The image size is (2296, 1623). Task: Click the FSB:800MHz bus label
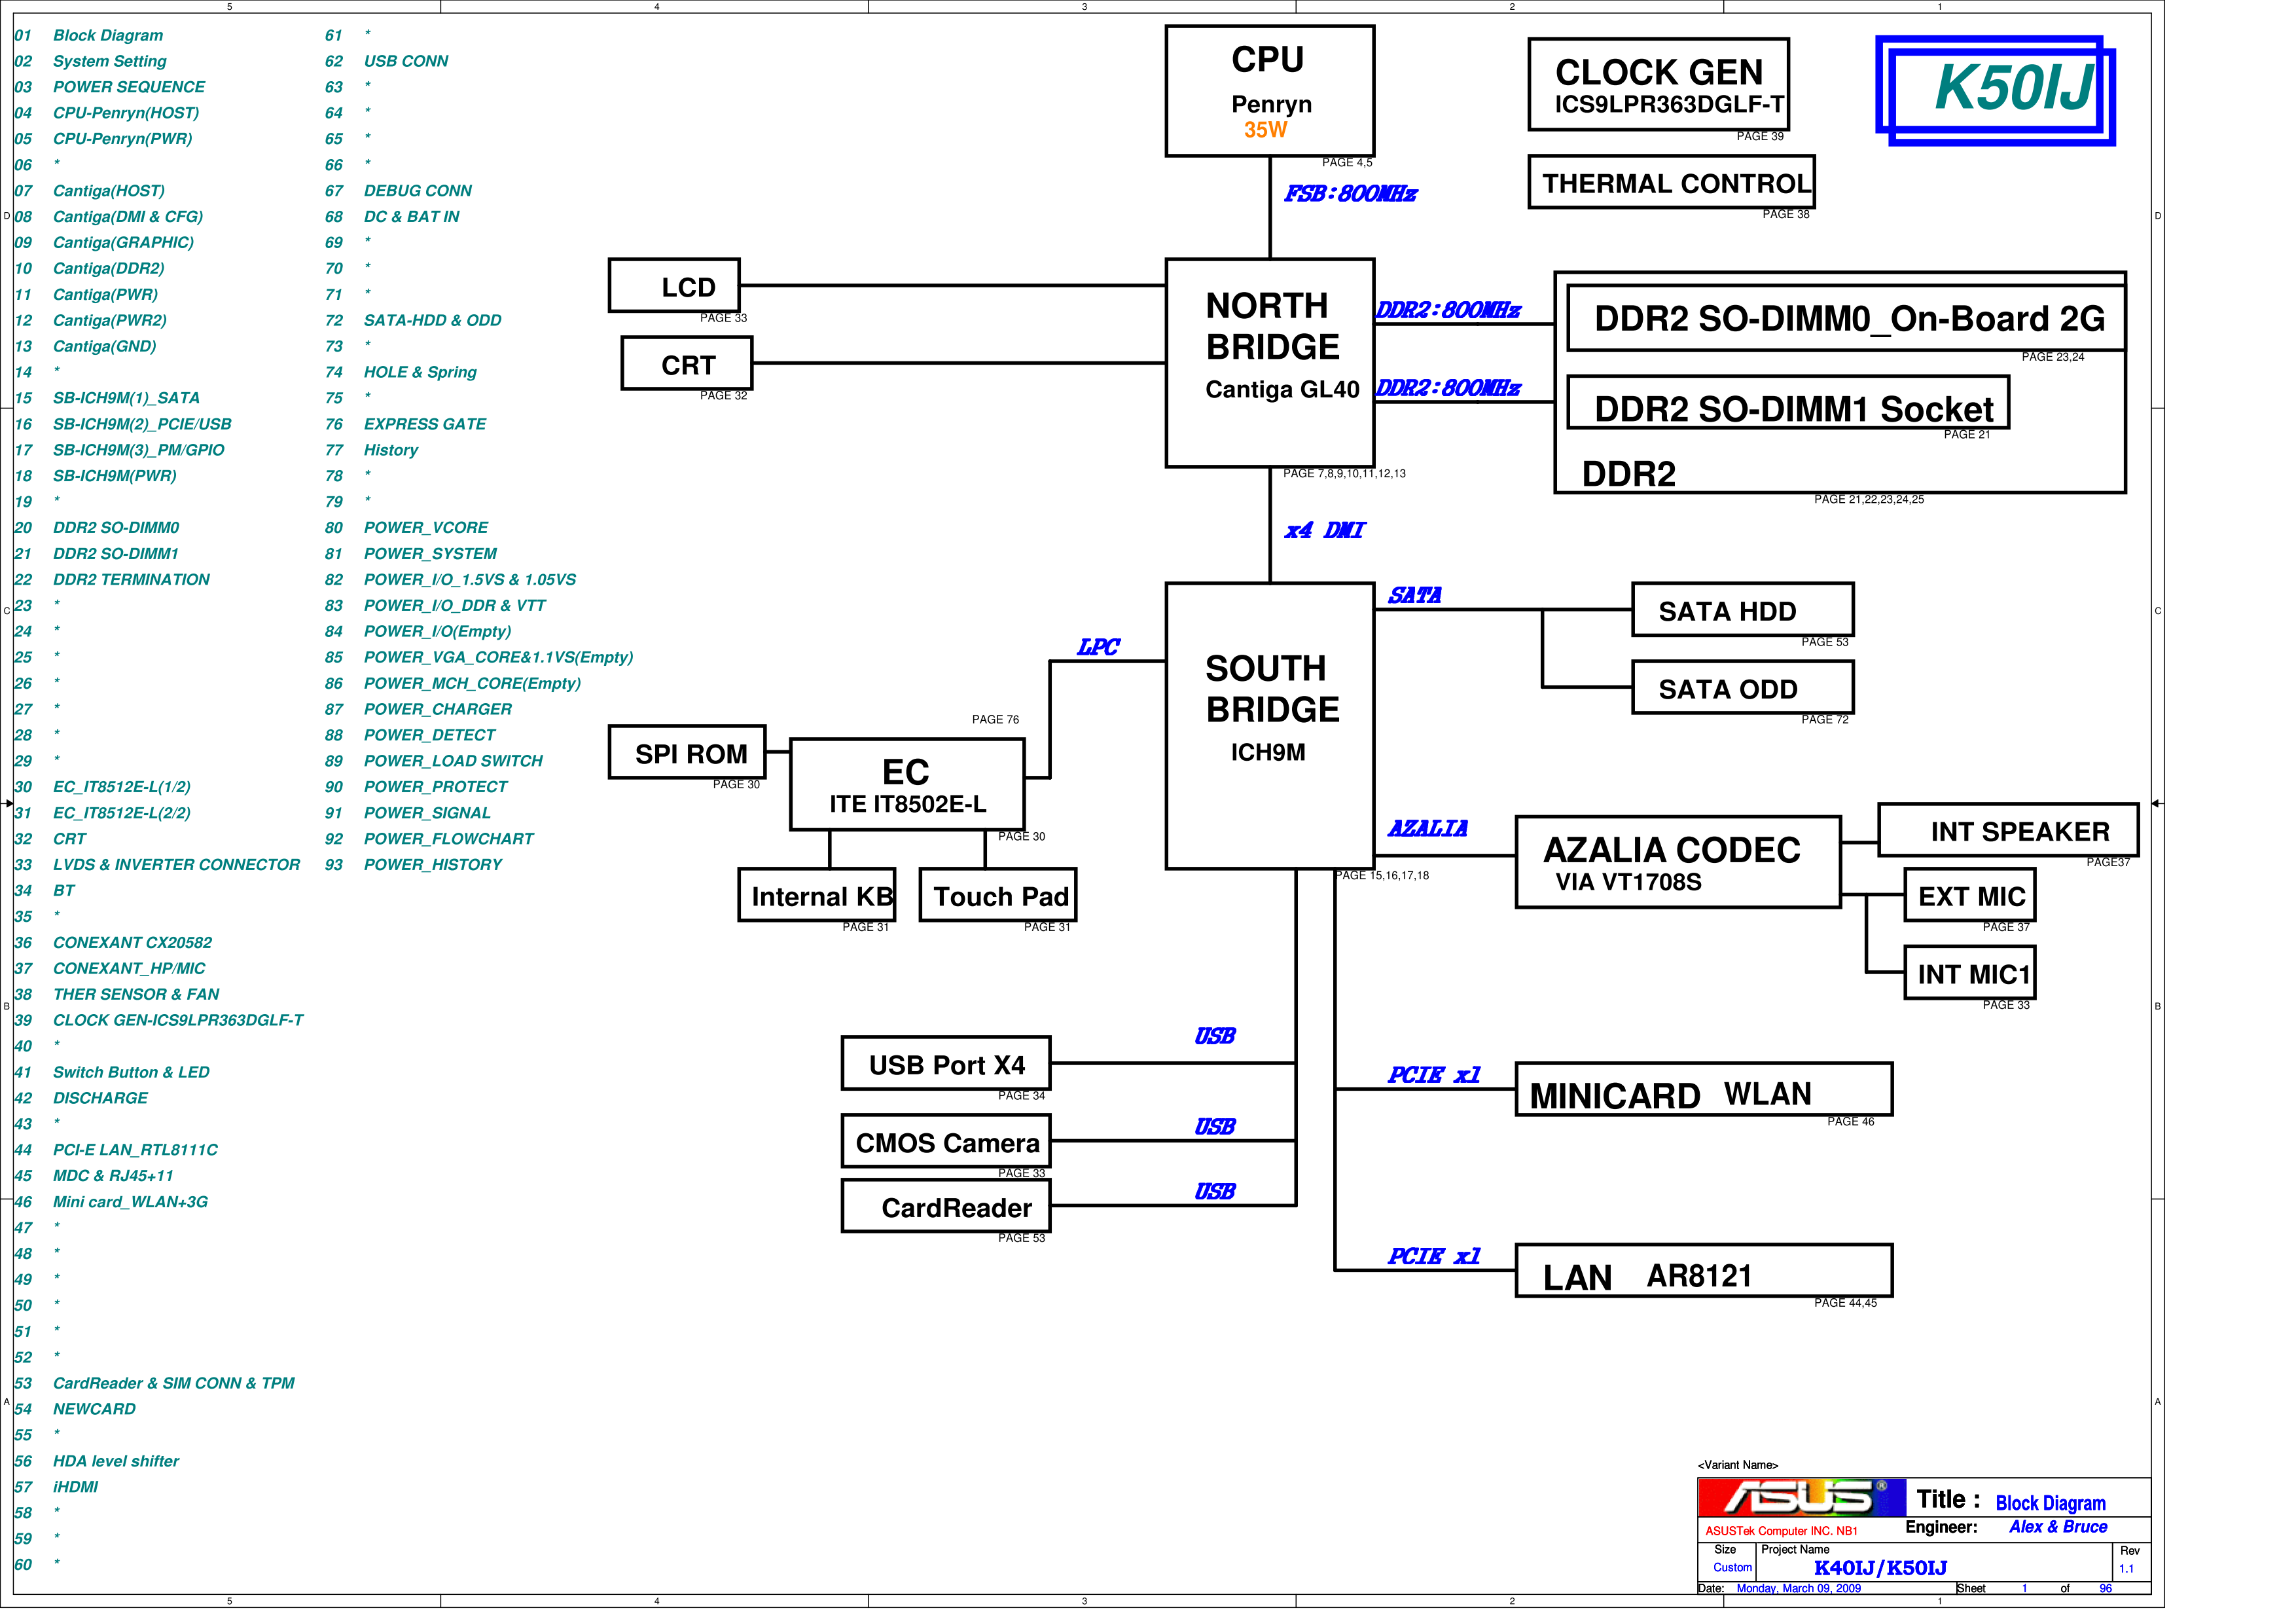pos(1350,194)
